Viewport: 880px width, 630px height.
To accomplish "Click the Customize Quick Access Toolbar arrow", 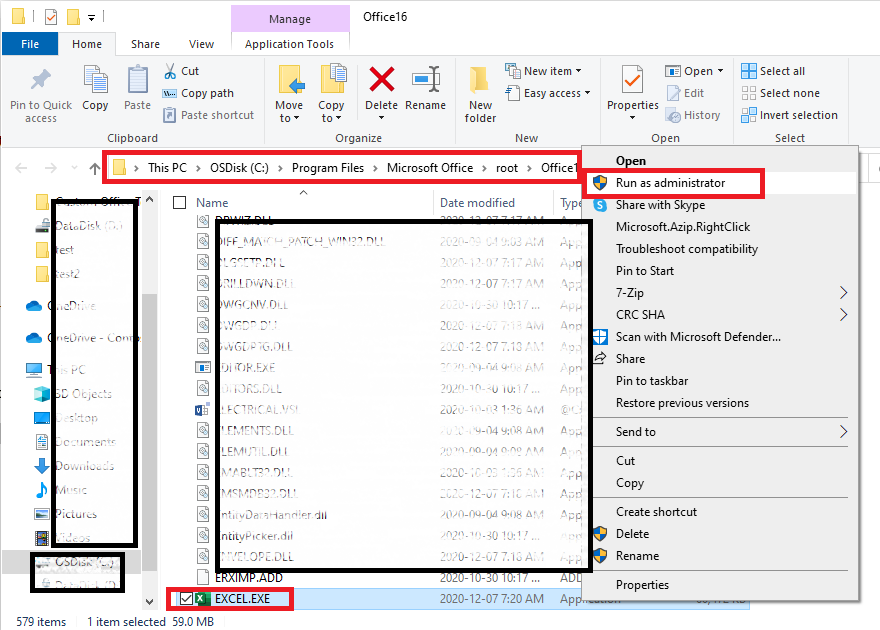I will pyautogui.click(x=91, y=18).
